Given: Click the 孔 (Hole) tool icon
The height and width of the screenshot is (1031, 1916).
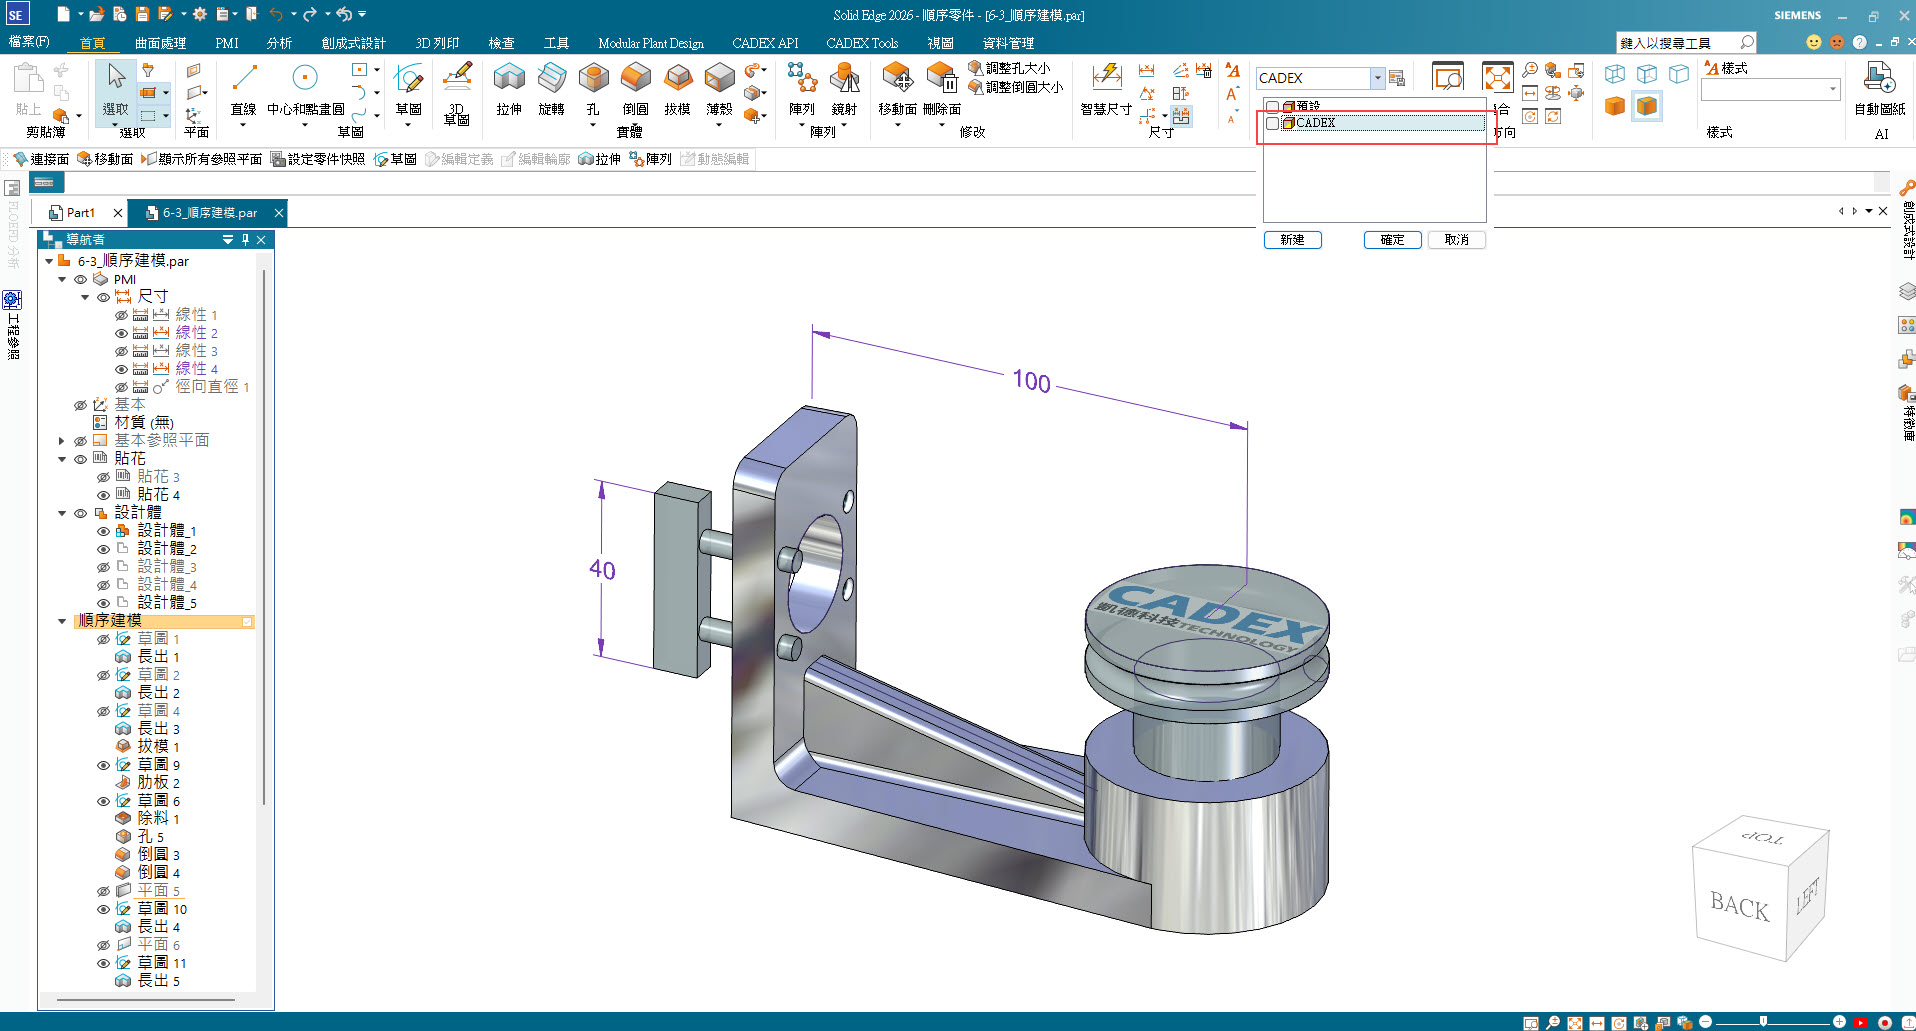Looking at the screenshot, I should coord(593,79).
